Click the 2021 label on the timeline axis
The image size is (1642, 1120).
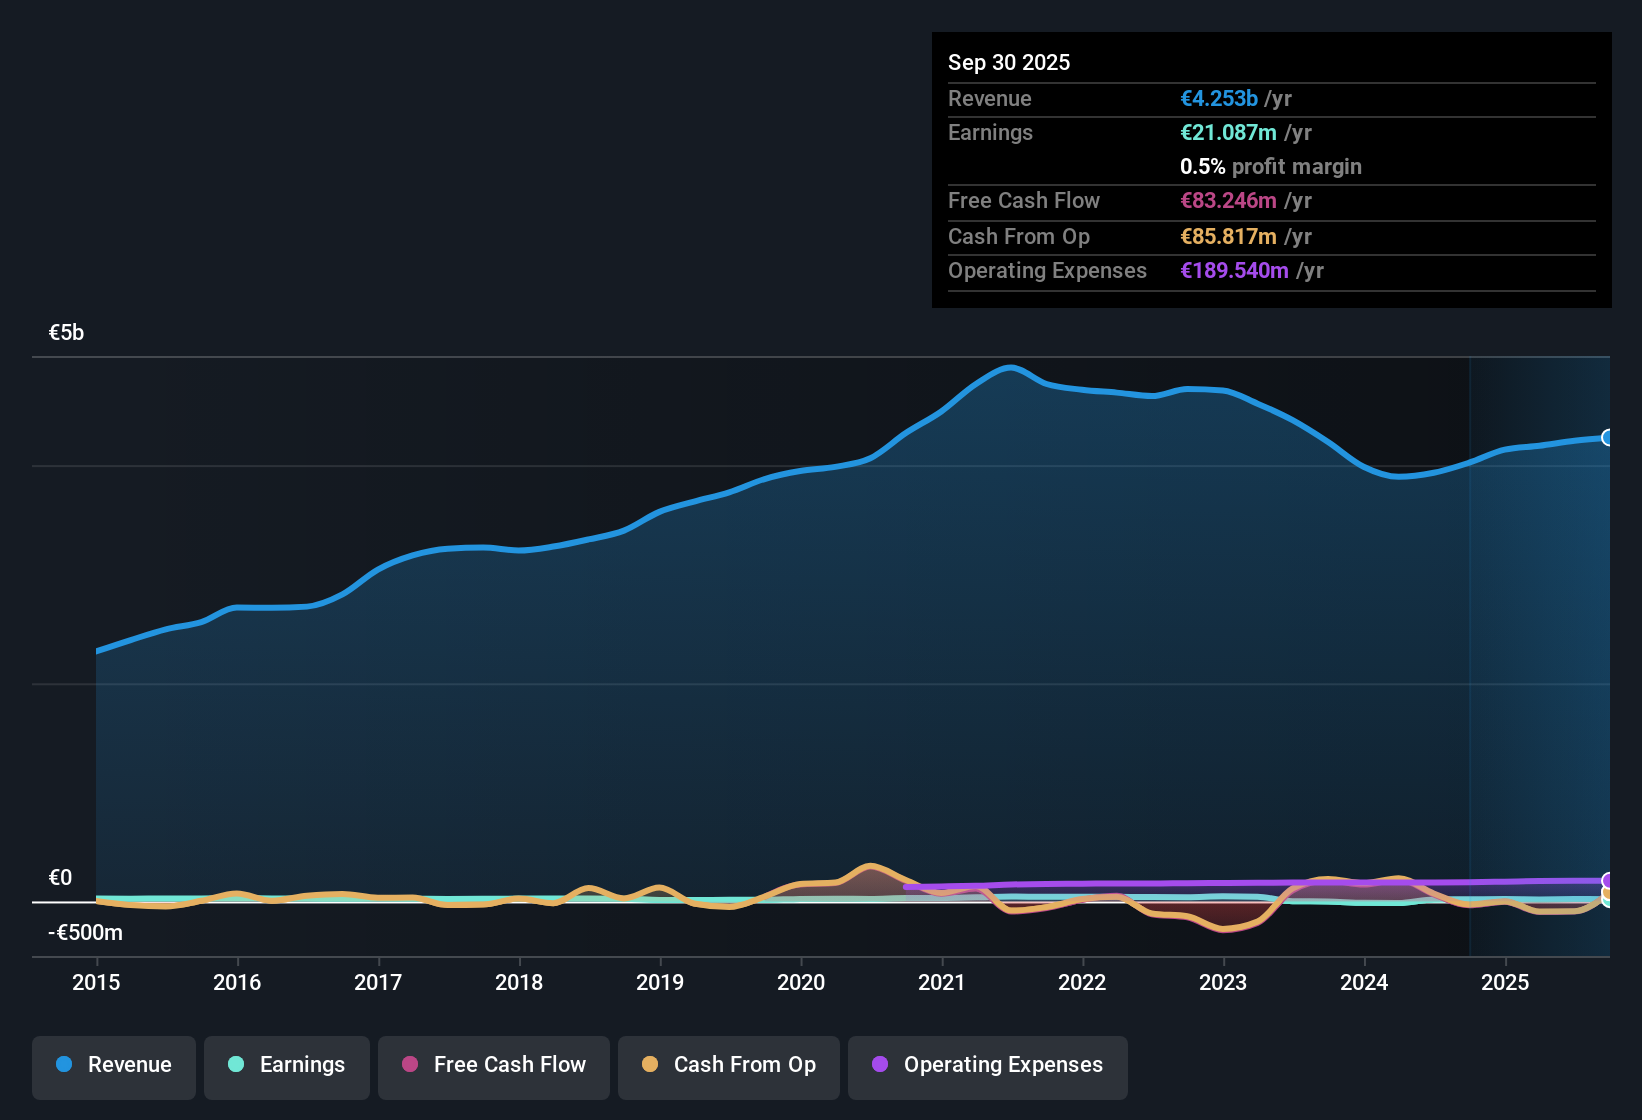tap(941, 983)
